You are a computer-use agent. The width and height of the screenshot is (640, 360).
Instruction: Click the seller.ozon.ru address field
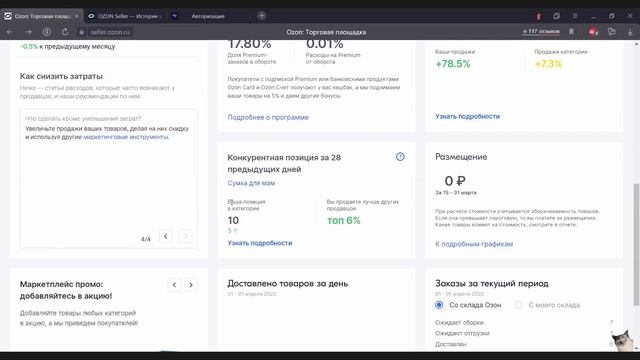[x=110, y=32]
